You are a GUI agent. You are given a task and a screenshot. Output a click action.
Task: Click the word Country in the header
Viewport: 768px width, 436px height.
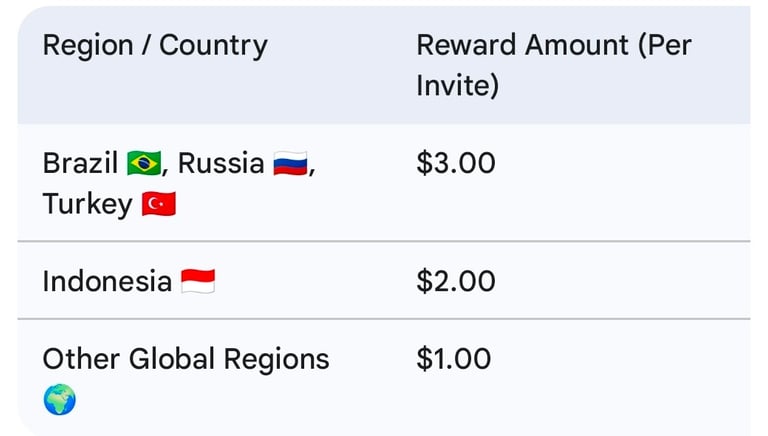pos(213,45)
